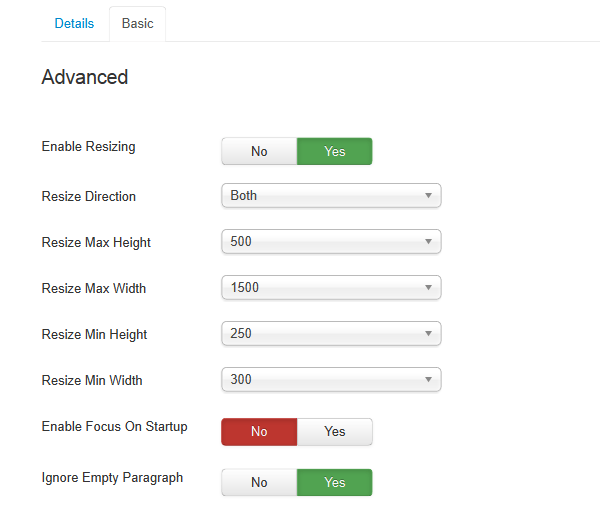Image resolution: width=600 pixels, height=507 pixels.
Task: Open the Resize Max Height dropdown
Action: [x=320, y=242]
